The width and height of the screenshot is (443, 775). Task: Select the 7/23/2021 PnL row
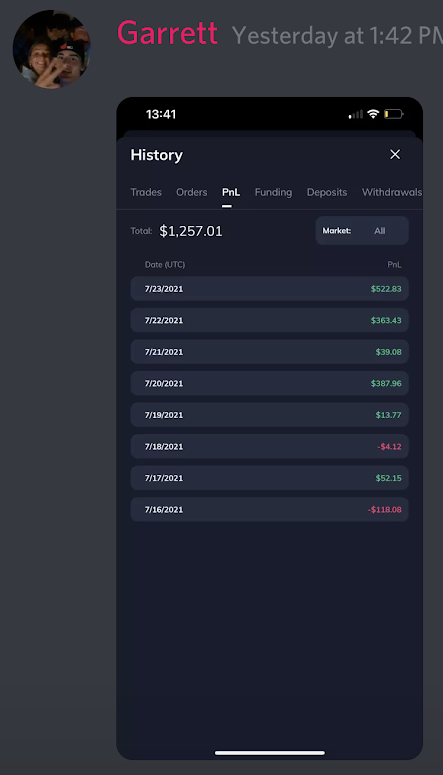pyautogui.click(x=269, y=289)
